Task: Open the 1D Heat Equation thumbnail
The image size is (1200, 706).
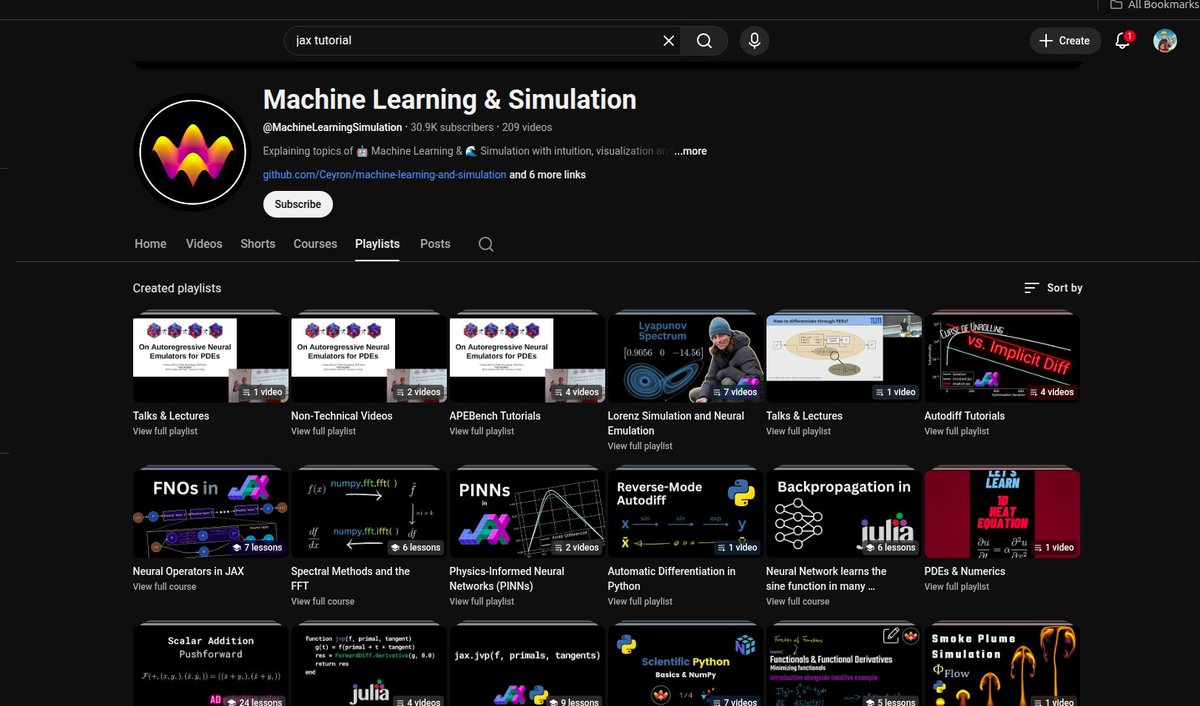Action: pos(1002,515)
